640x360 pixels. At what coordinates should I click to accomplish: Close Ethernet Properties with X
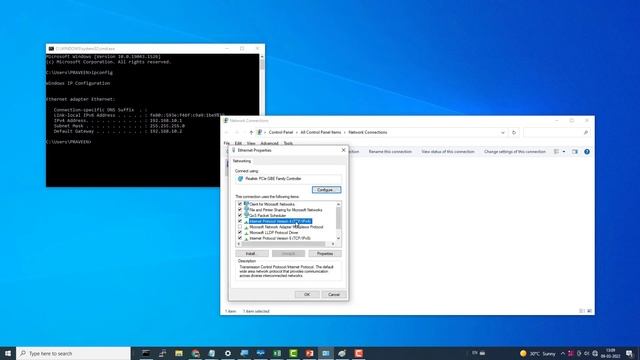click(343, 150)
